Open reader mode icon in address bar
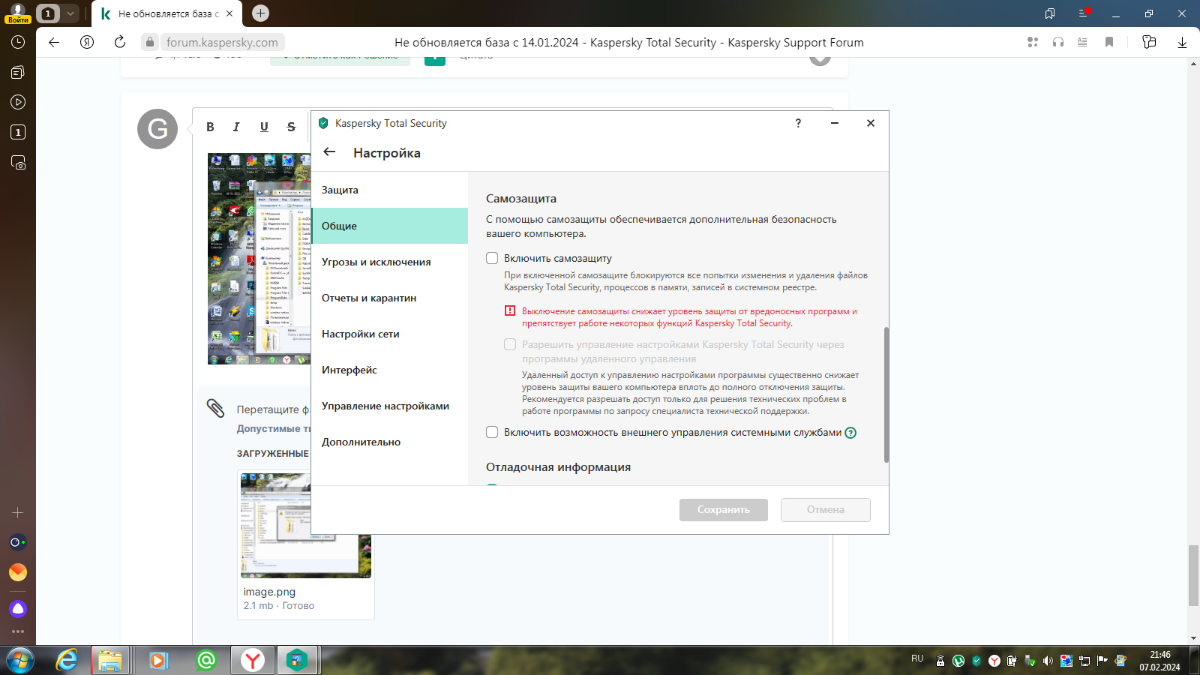This screenshot has height=675, width=1200. pyautogui.click(x=1084, y=42)
